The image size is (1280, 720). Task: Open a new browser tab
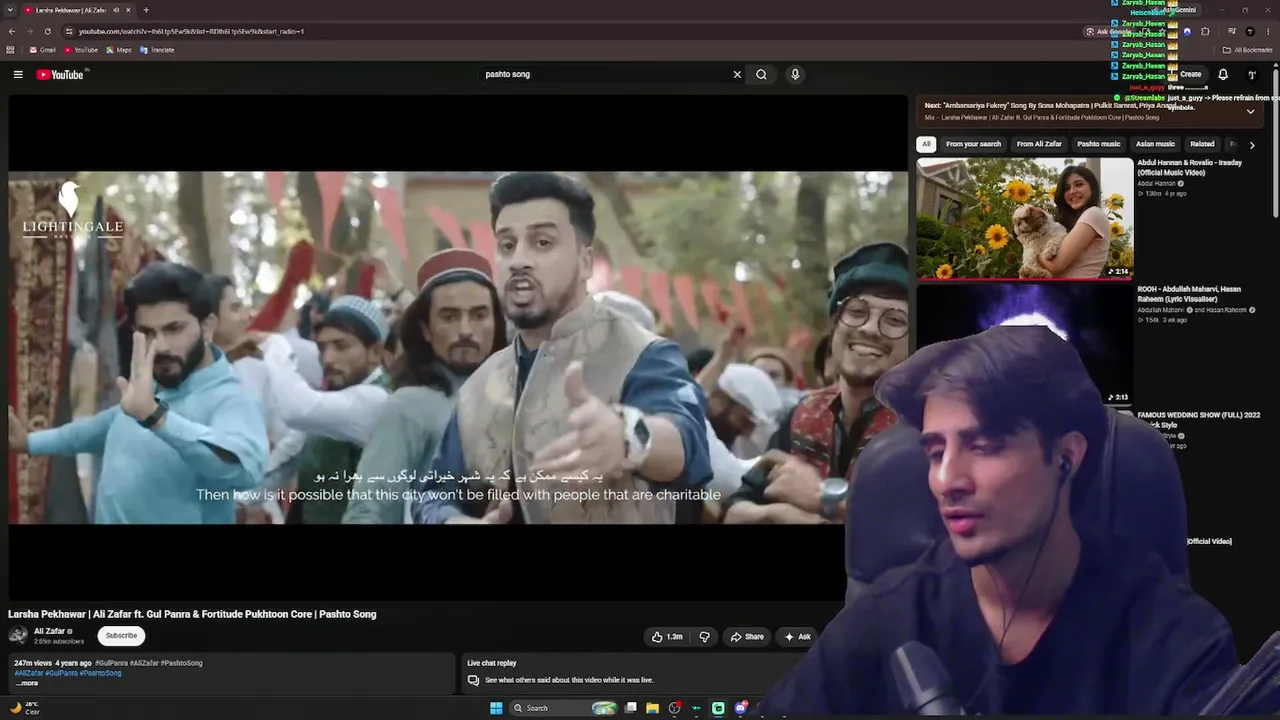[146, 10]
